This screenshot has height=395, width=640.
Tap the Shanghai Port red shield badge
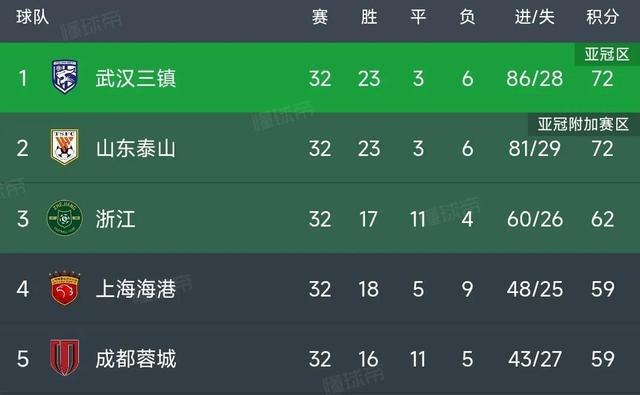coord(64,288)
